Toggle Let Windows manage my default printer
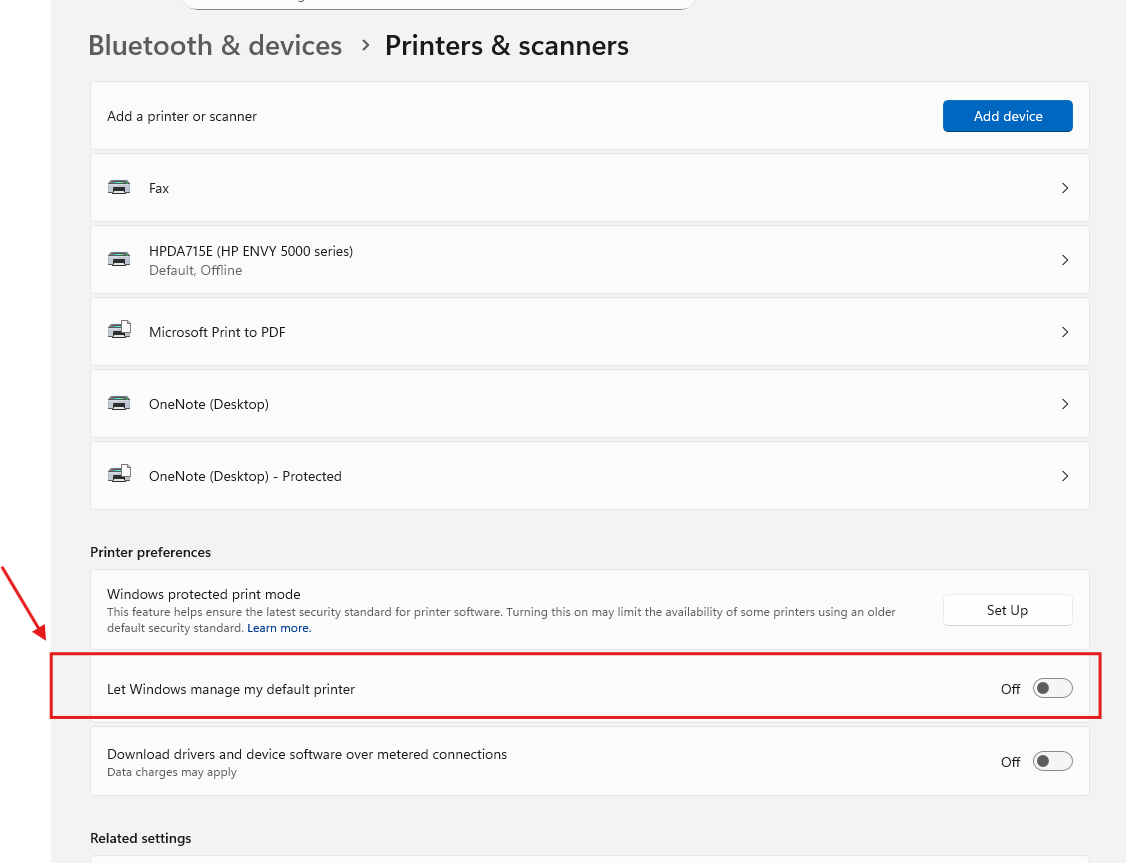 pyautogui.click(x=1052, y=688)
